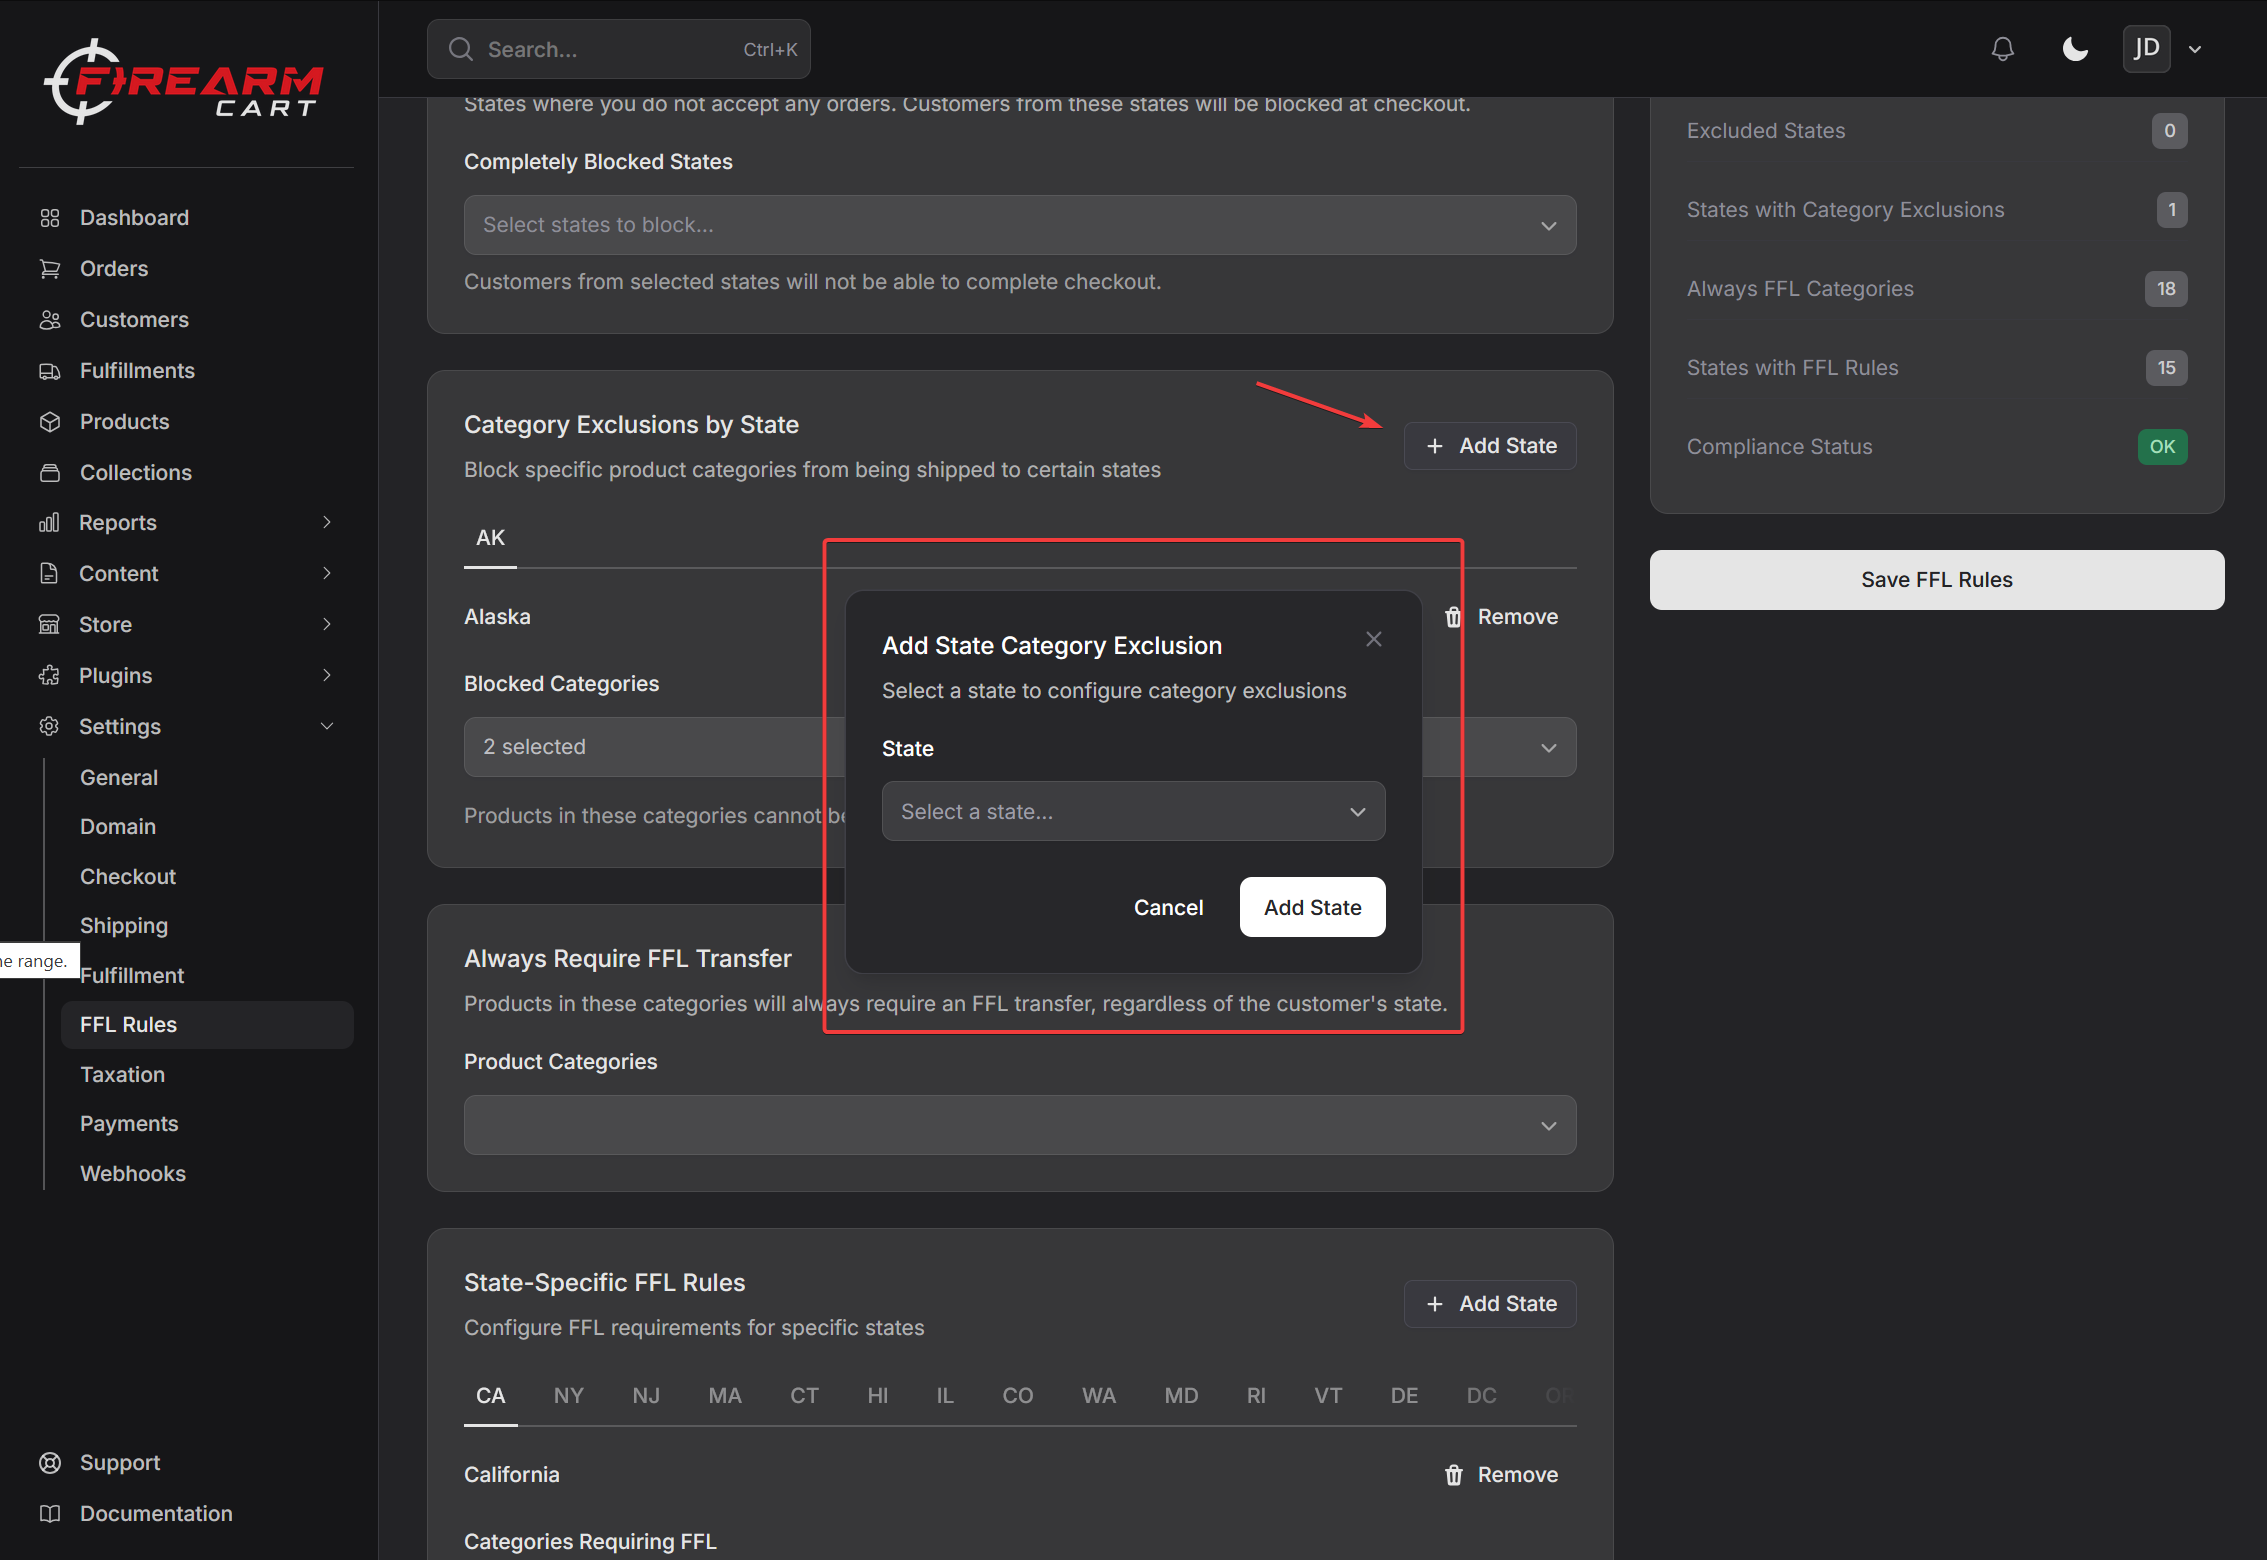The image size is (2267, 1560).
Task: Switch to the HI state tab
Action: point(878,1396)
